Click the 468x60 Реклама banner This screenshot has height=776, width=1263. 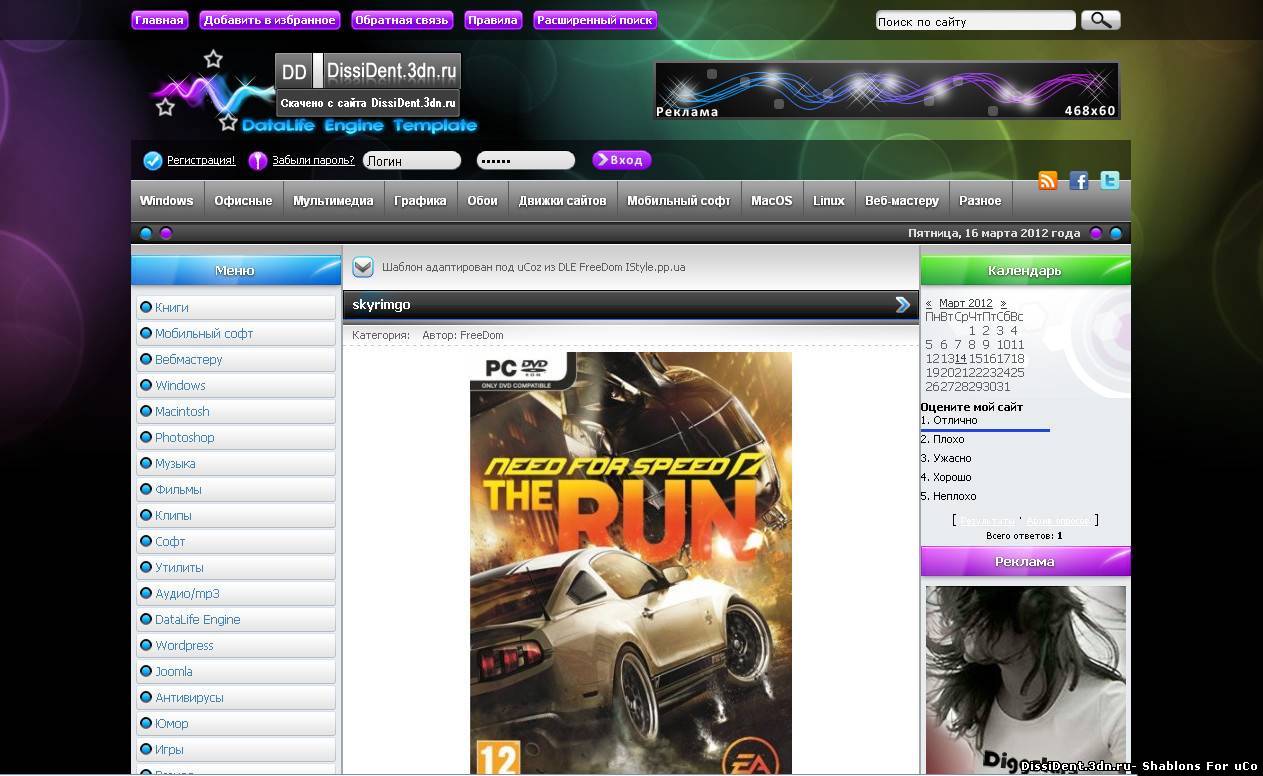pyautogui.click(x=887, y=90)
